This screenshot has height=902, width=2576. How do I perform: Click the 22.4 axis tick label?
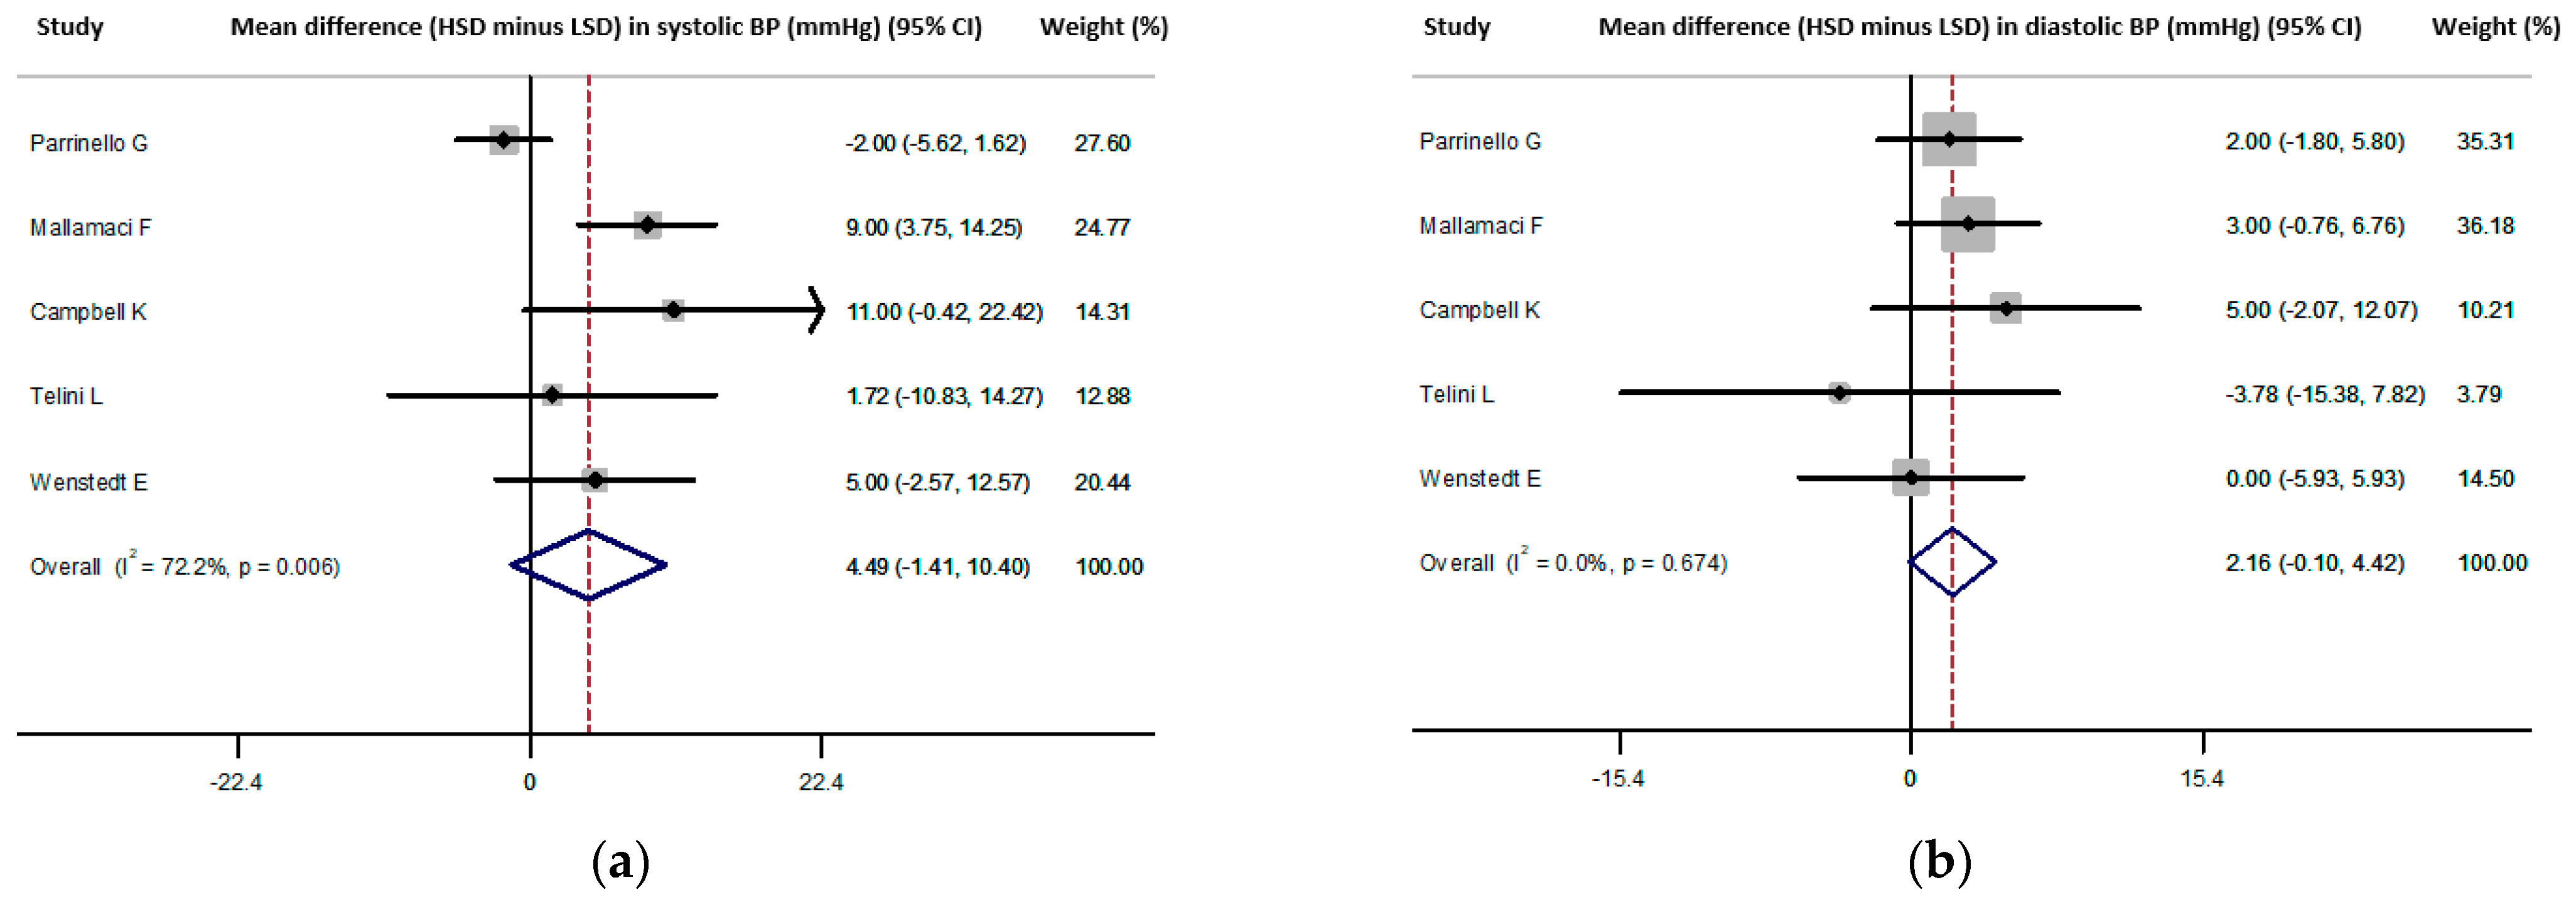820,782
